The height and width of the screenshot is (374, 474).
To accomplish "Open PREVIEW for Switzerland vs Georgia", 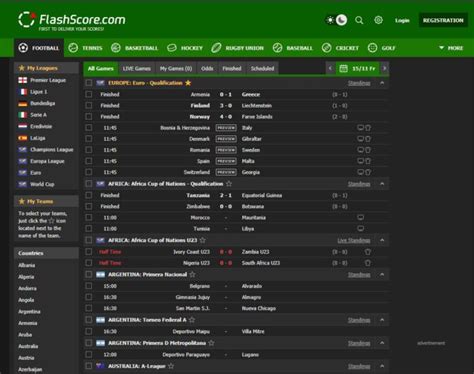I will [x=226, y=172].
